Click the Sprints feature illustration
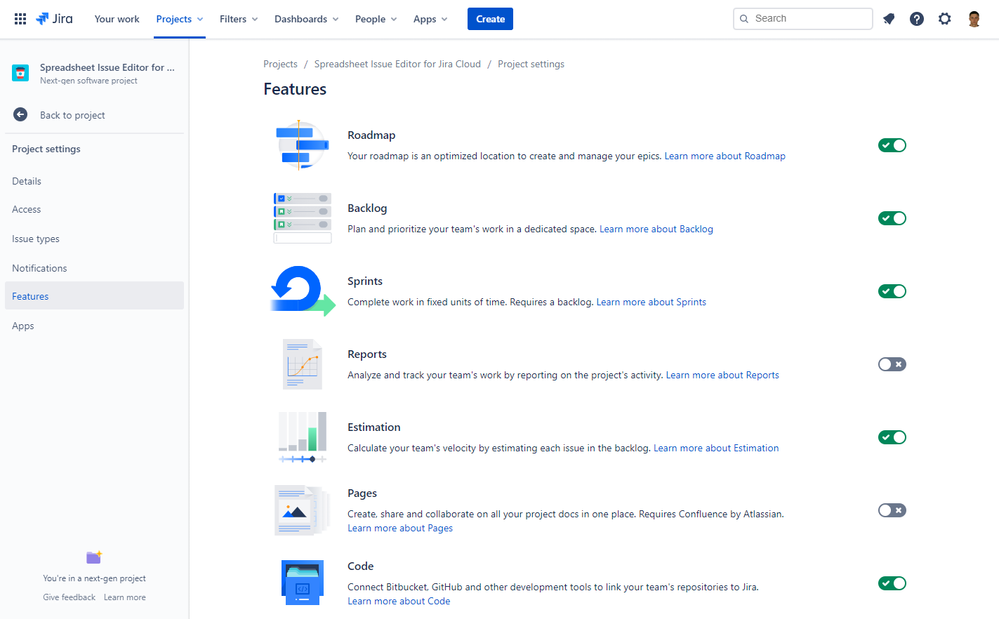The width and height of the screenshot is (999, 619). [x=302, y=291]
